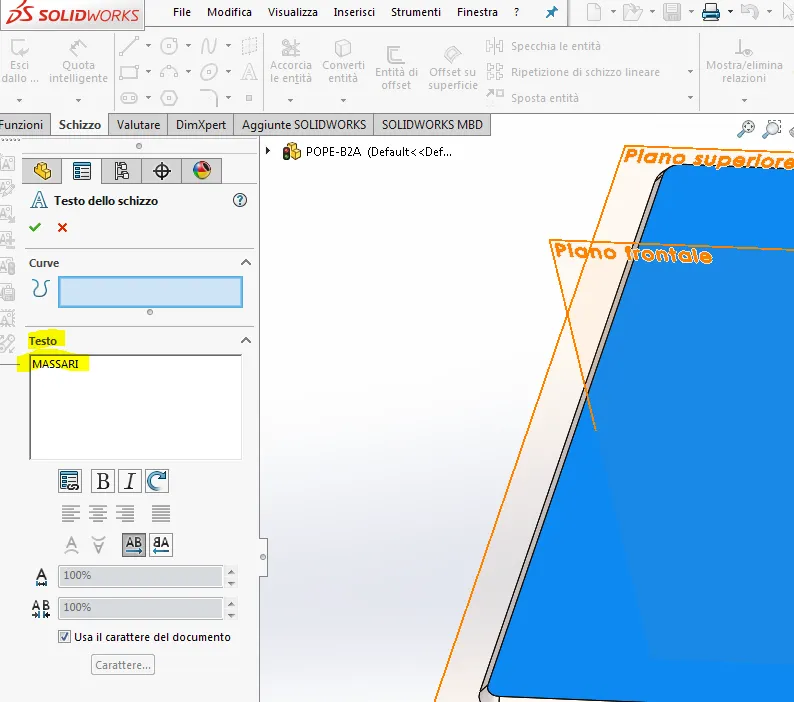Open the Spline tool dropdown arrow

(228, 46)
